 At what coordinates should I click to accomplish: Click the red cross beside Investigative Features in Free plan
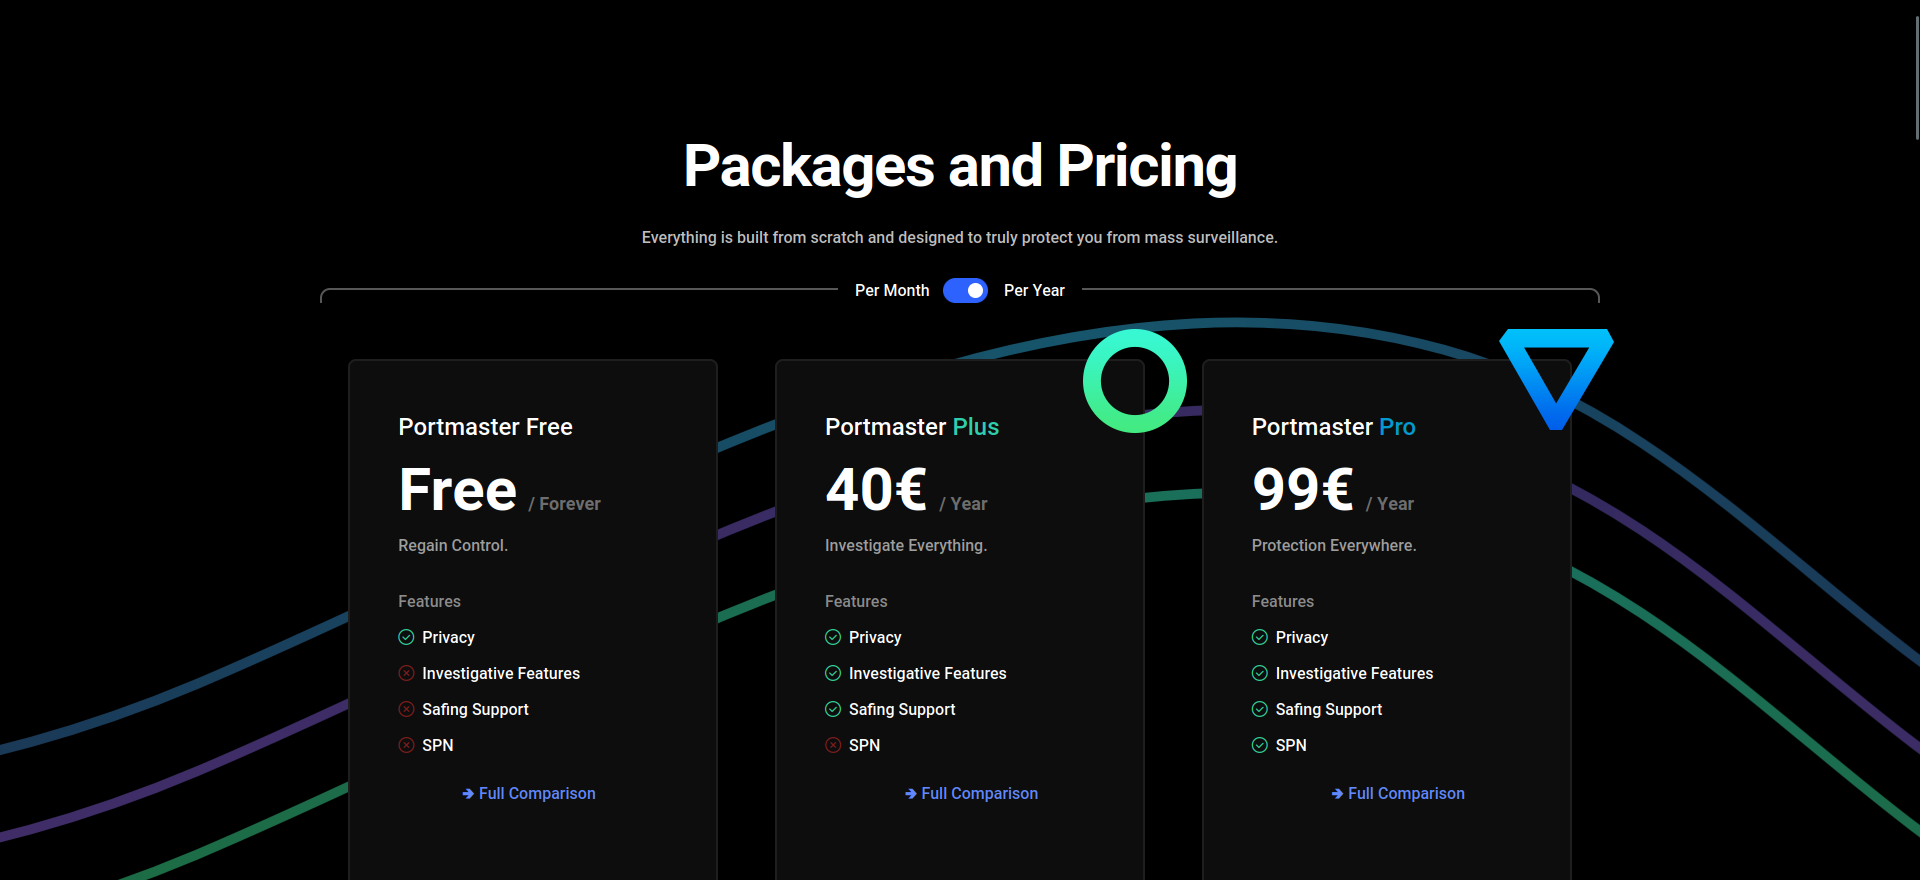(x=406, y=673)
